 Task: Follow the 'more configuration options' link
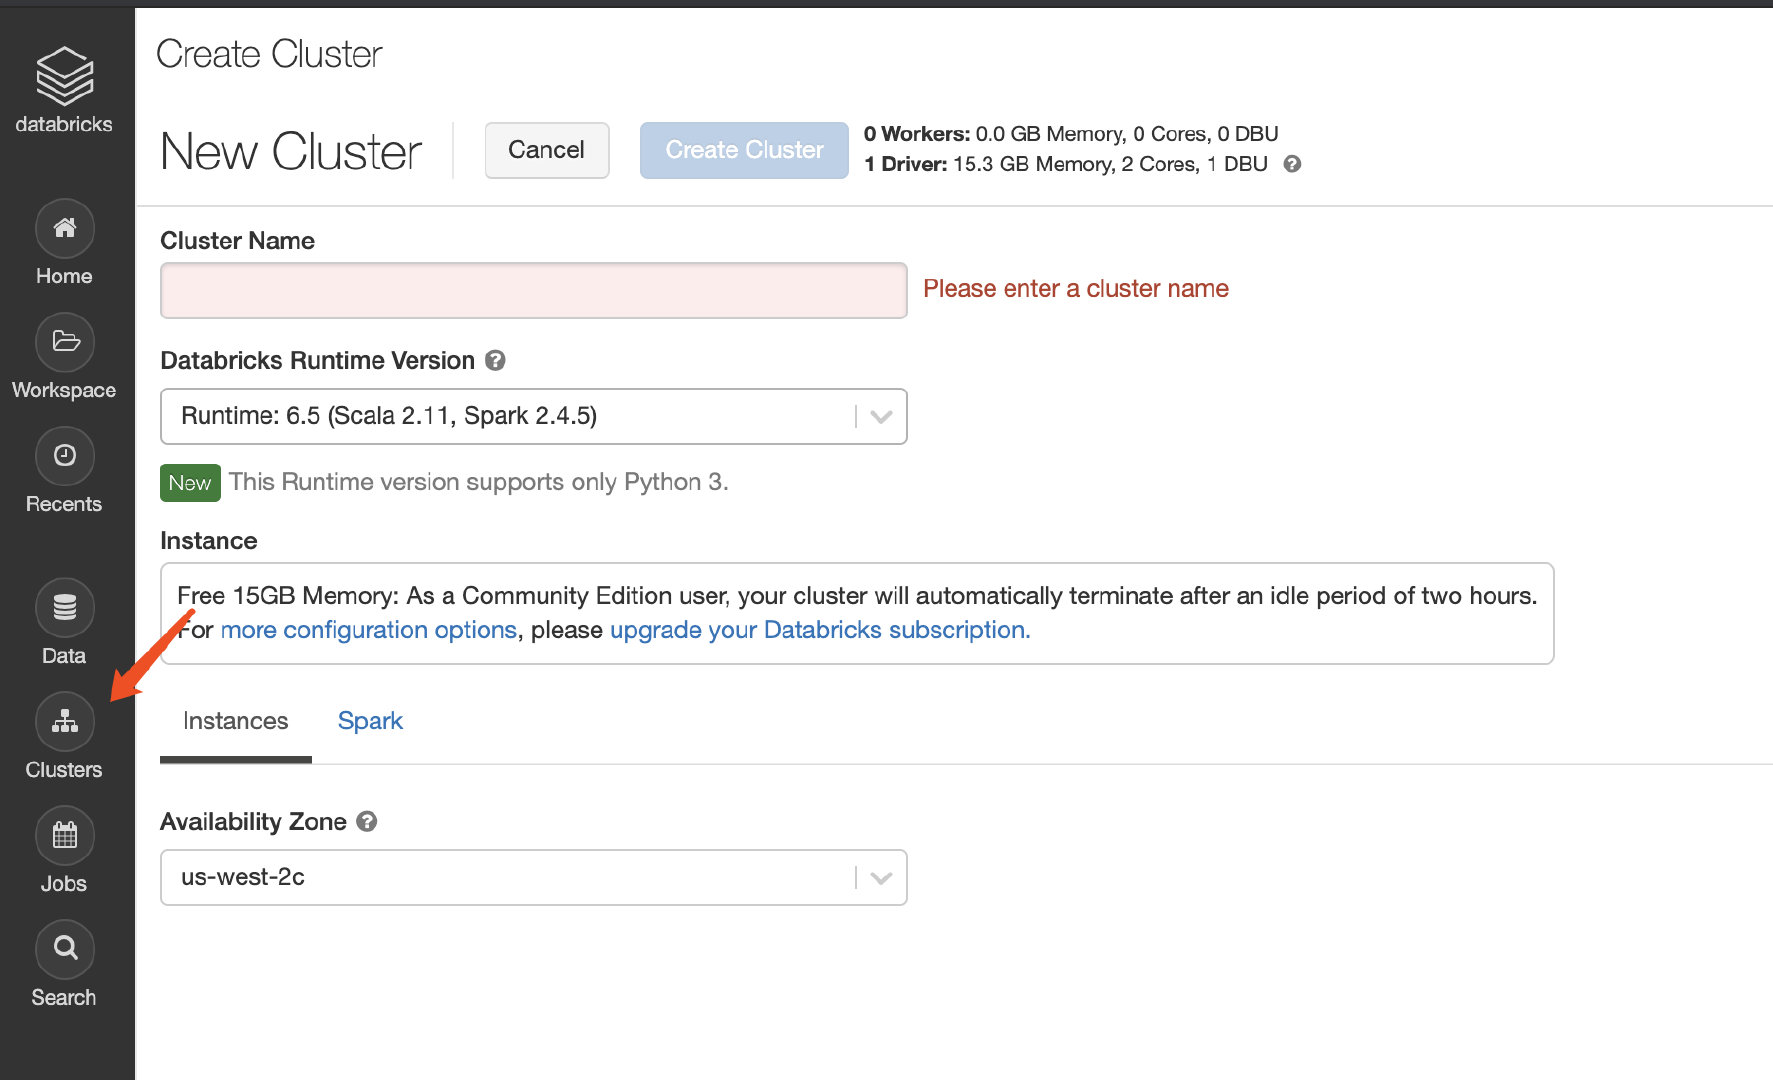[x=369, y=630]
